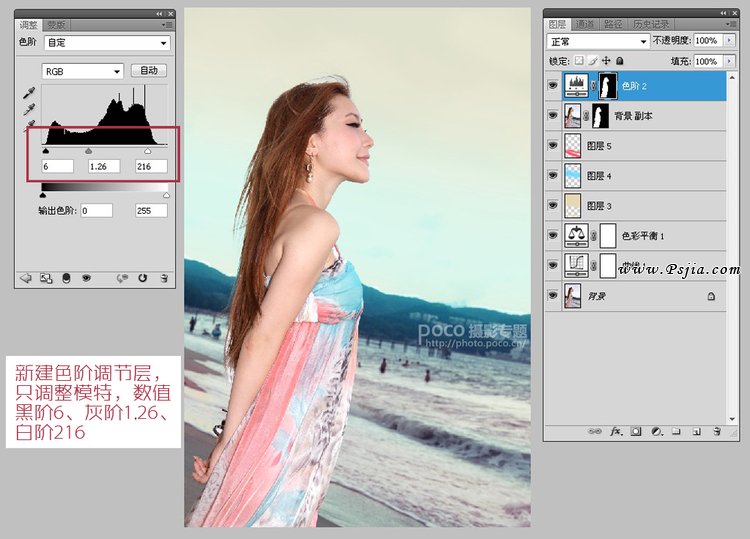Reset the adjustment to defaults icon
Image resolution: width=750 pixels, height=539 pixels.
tap(143, 278)
